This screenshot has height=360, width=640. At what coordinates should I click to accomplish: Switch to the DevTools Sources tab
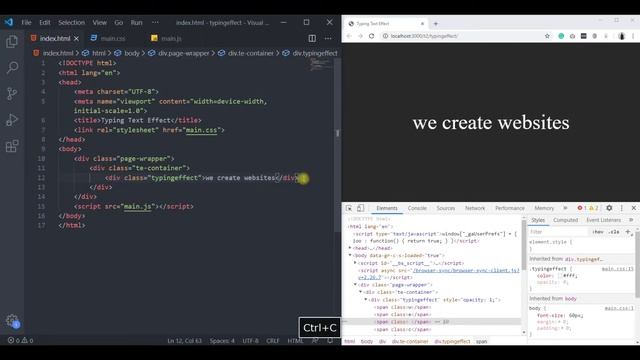coord(446,208)
